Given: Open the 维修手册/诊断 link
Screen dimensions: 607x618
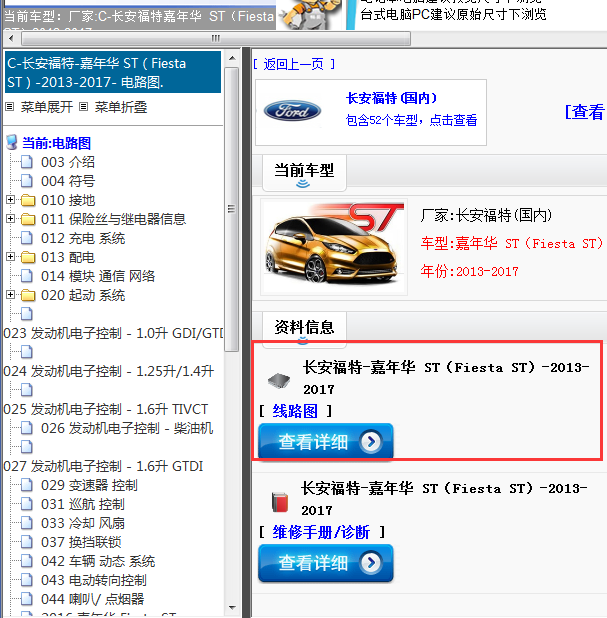Looking at the screenshot, I should pos(321,532).
